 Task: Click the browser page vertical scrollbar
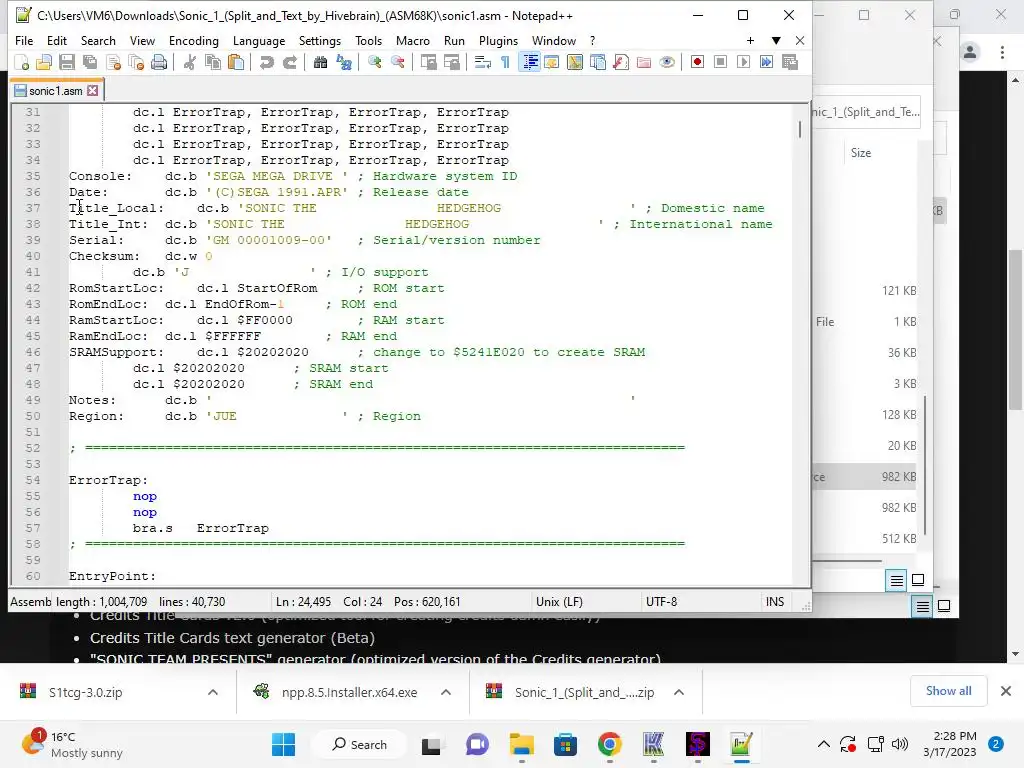(x=1015, y=330)
